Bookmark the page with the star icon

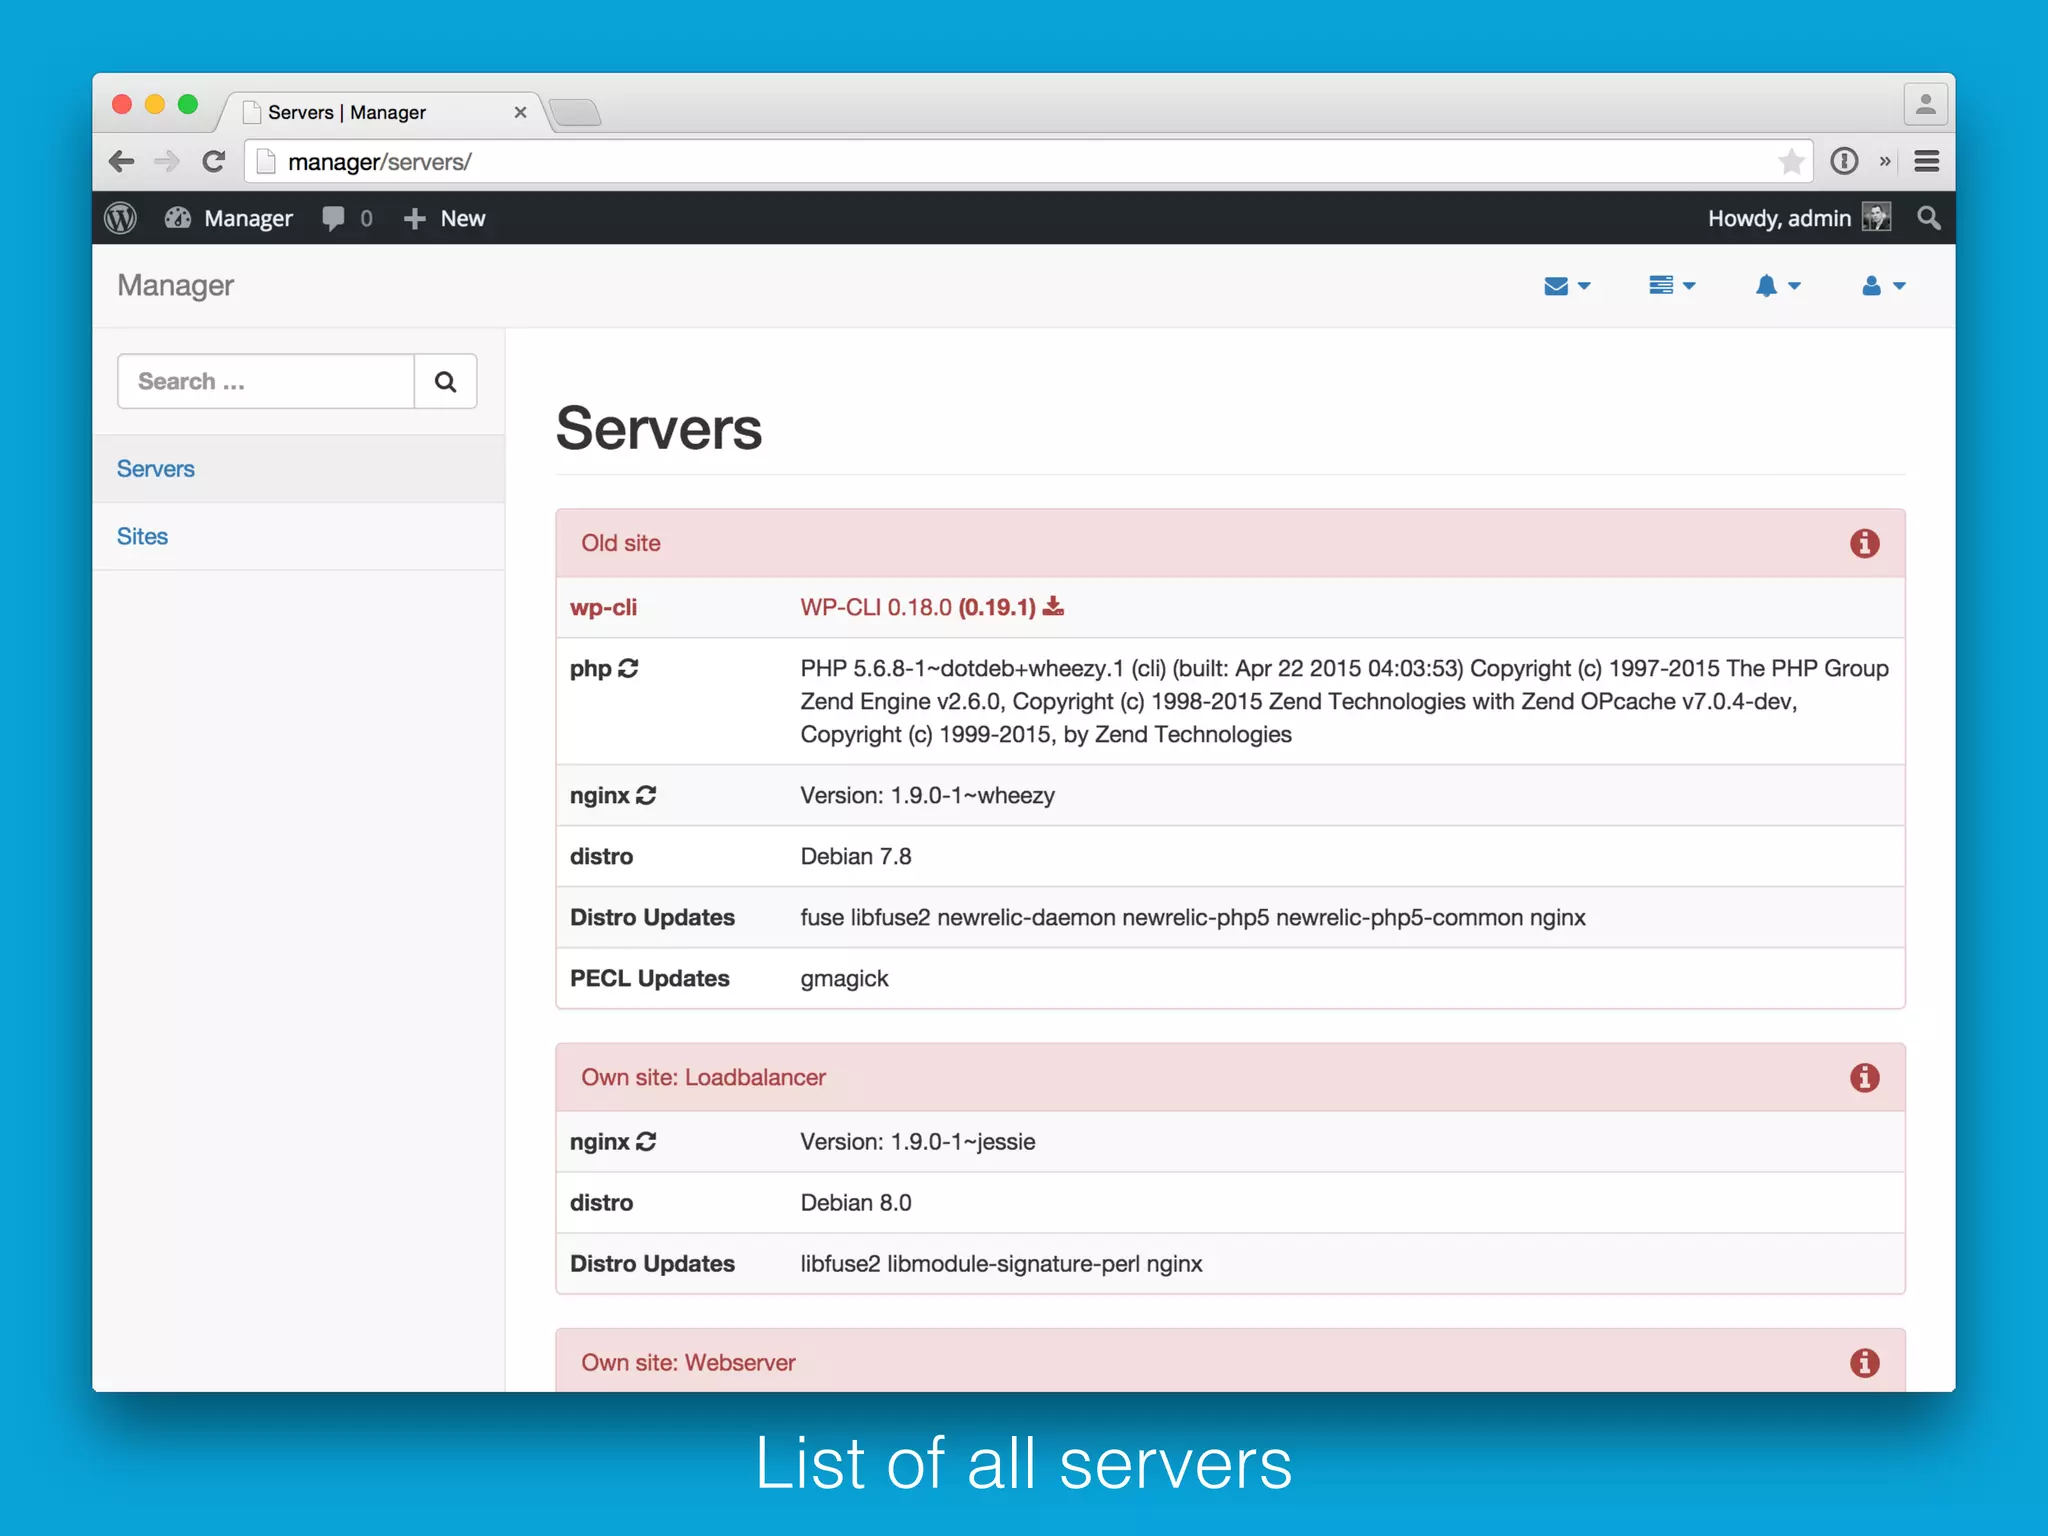(x=1791, y=161)
